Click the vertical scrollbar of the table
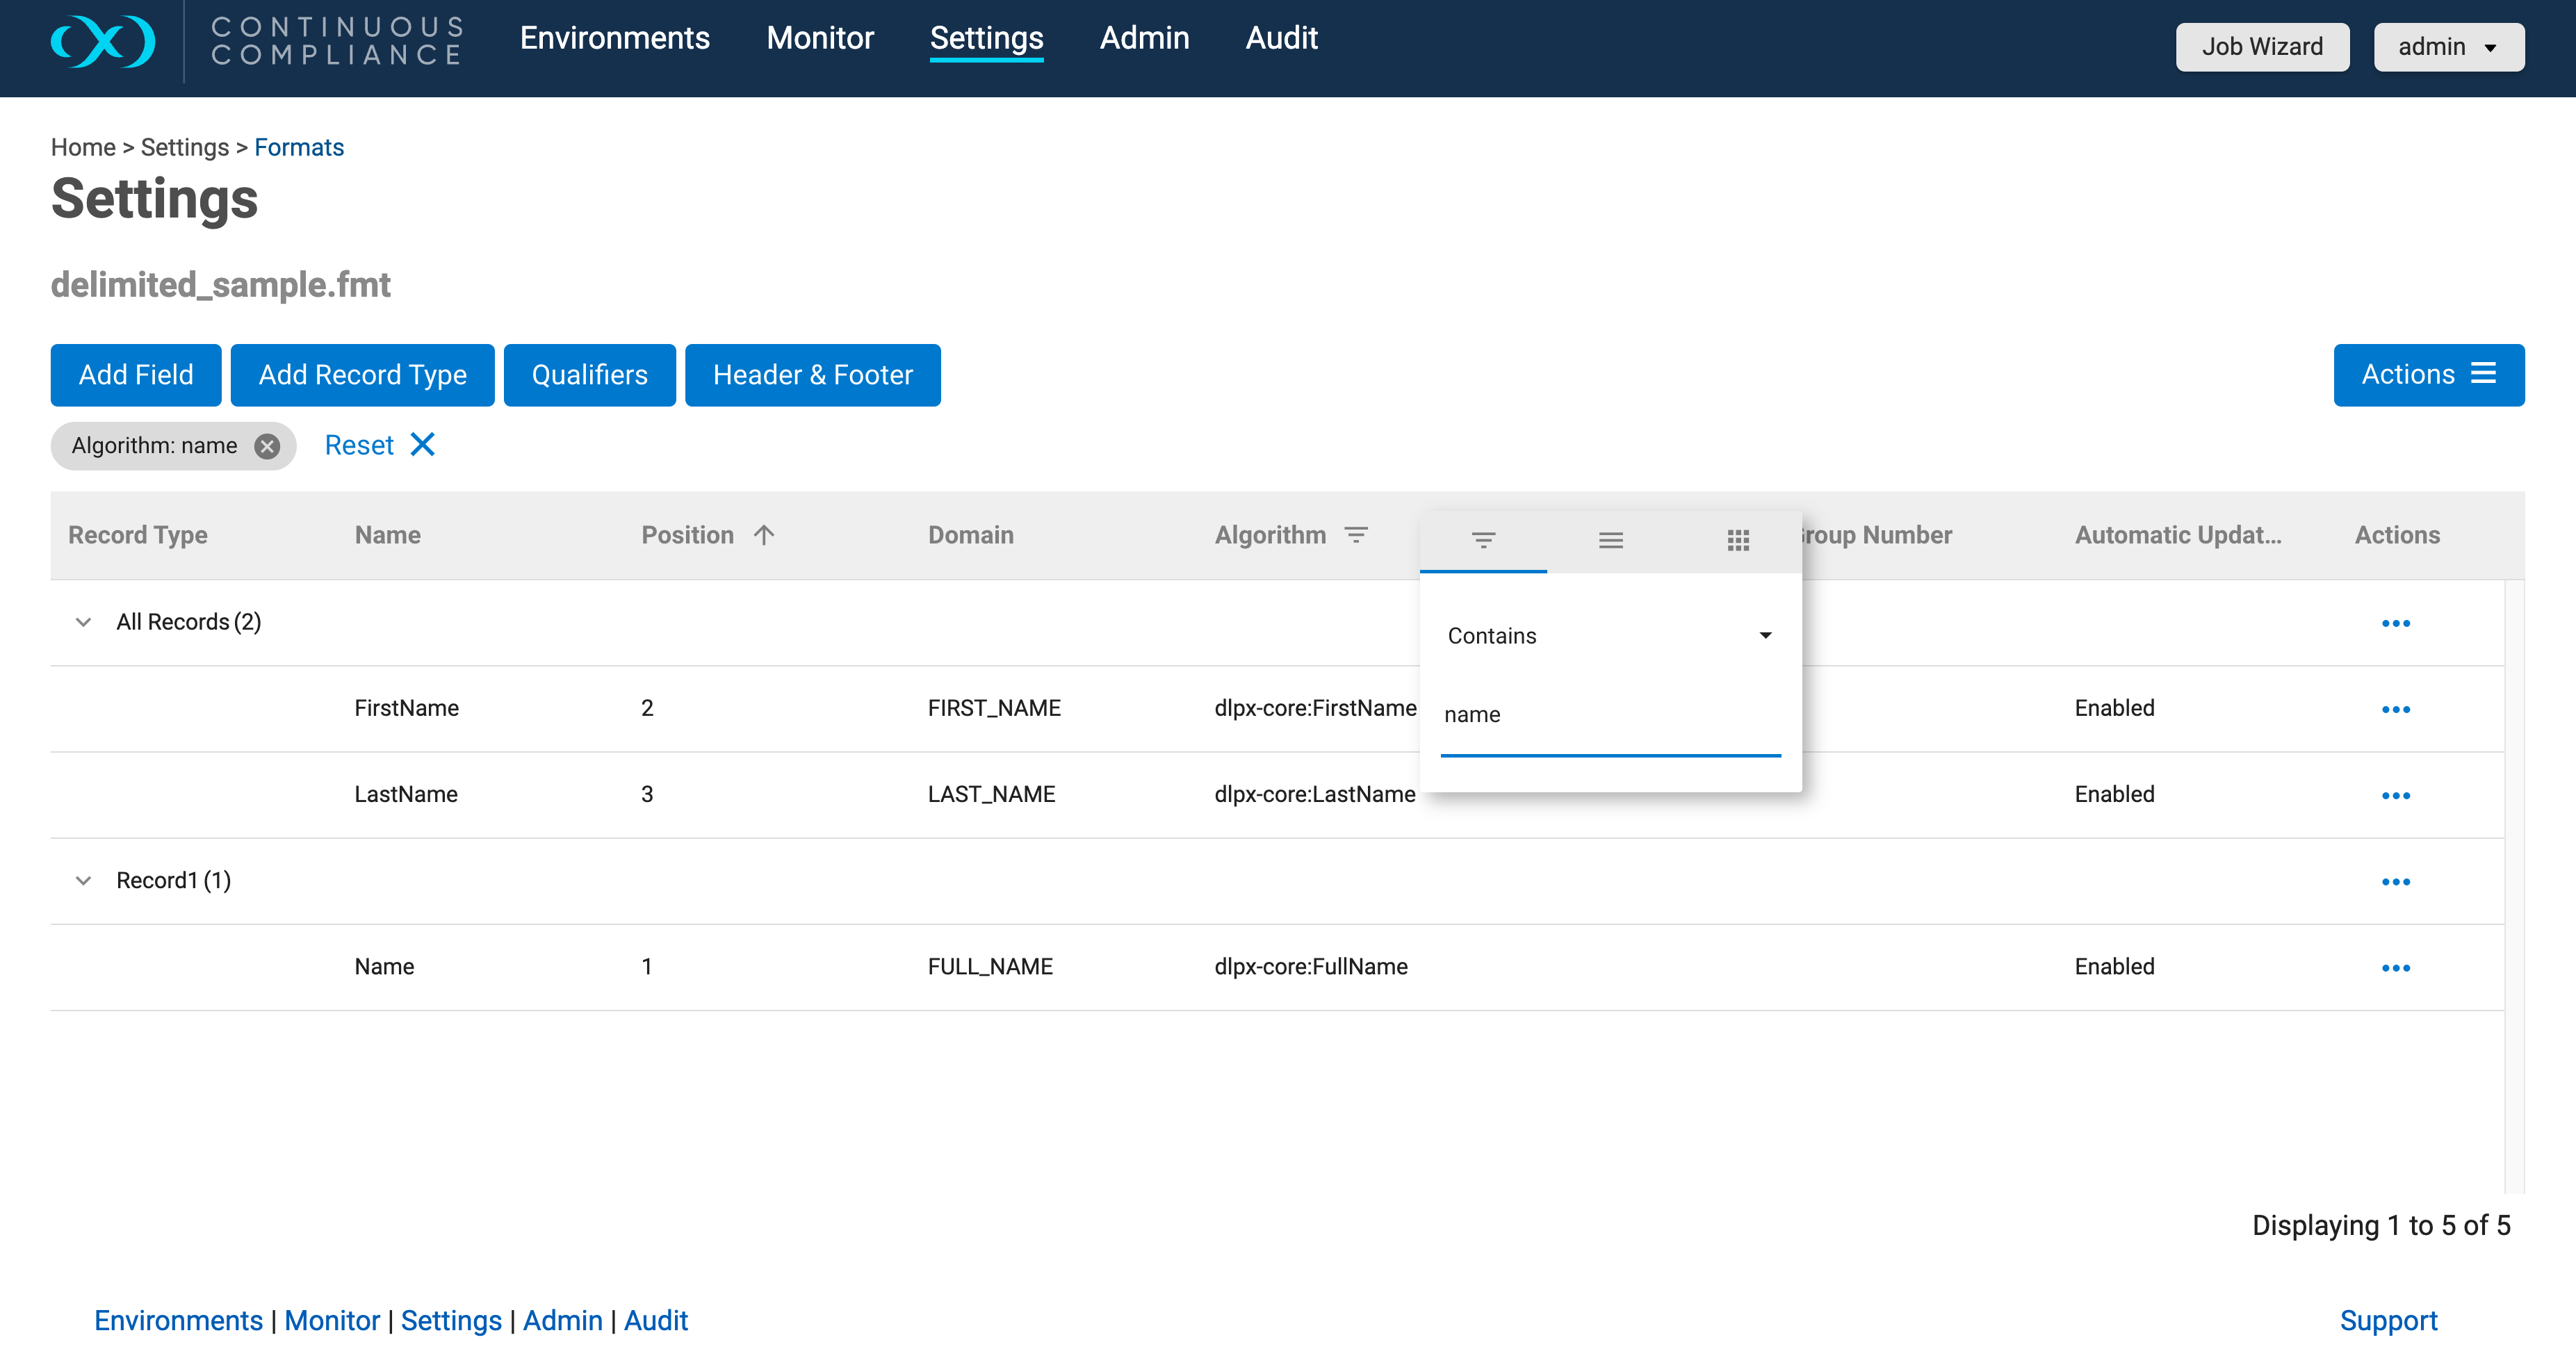Screen dimensions: 2576x1358 tap(2514, 886)
